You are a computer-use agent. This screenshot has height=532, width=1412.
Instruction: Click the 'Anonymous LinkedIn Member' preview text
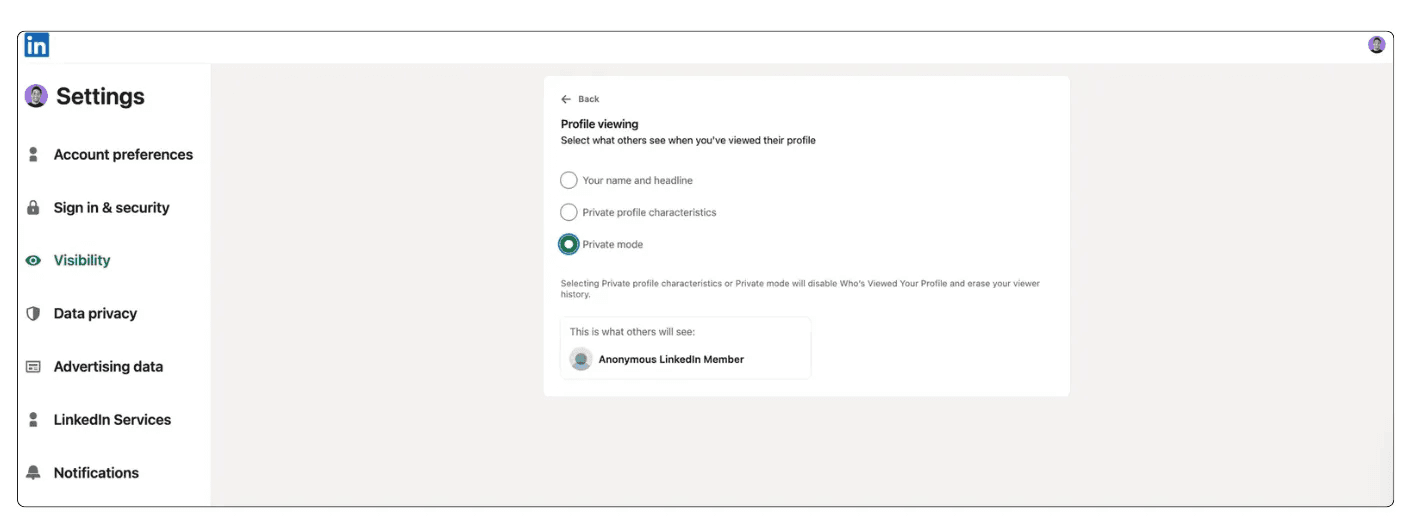coord(671,359)
